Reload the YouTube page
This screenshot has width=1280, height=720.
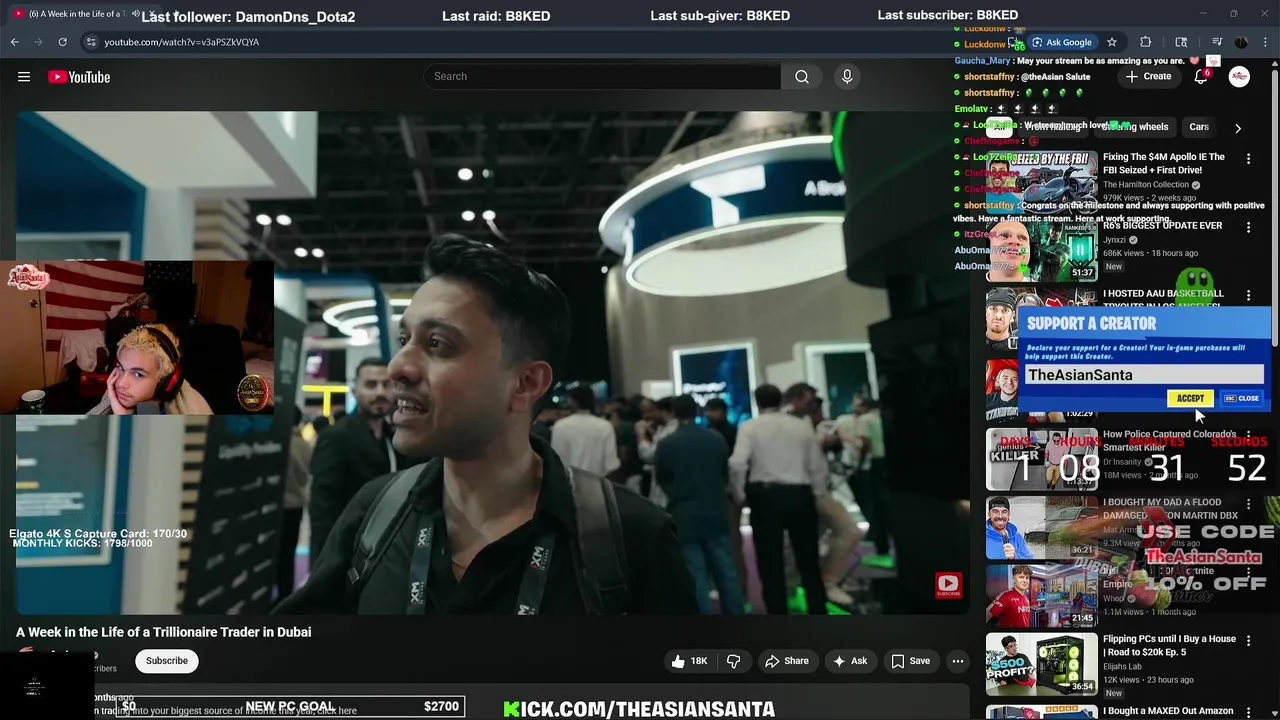click(x=62, y=42)
